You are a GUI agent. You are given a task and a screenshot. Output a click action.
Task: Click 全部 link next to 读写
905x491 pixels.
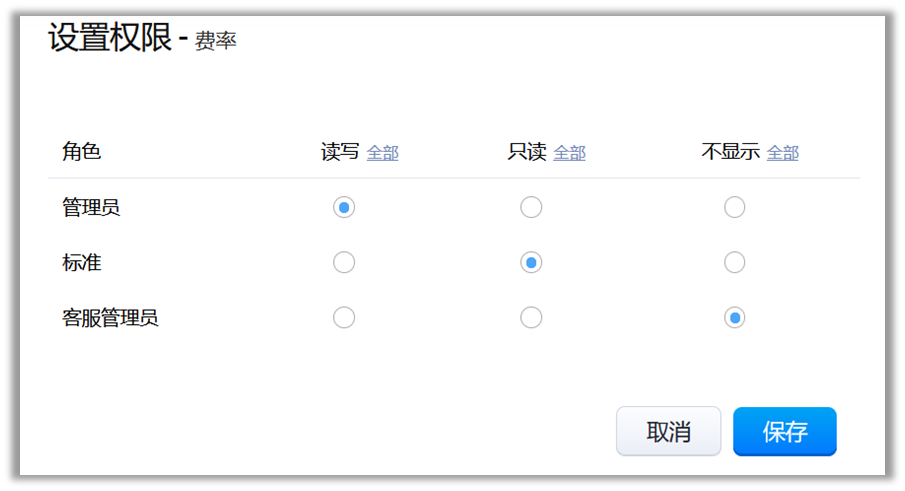pyautogui.click(x=382, y=153)
